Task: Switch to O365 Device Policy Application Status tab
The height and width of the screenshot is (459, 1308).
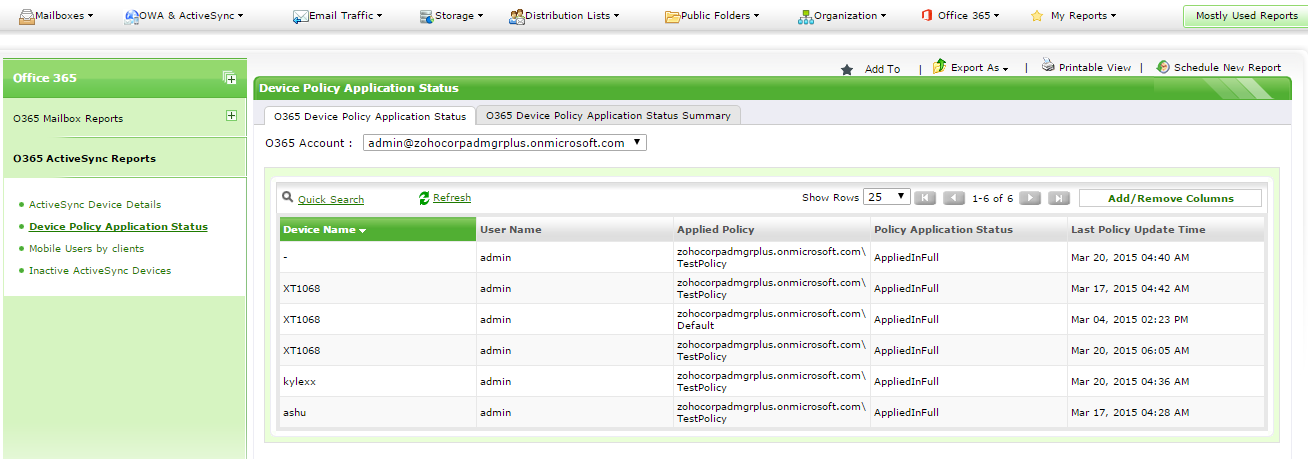Action: point(370,116)
